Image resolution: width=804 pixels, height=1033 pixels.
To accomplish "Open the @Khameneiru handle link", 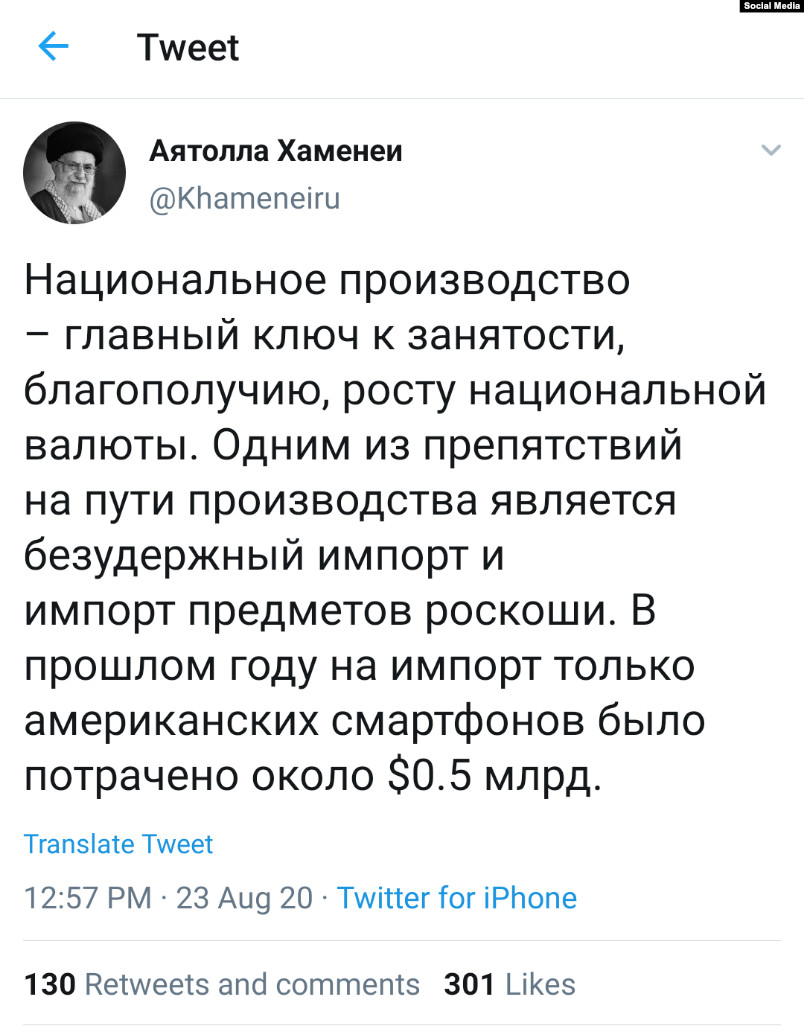I will coord(244,198).
